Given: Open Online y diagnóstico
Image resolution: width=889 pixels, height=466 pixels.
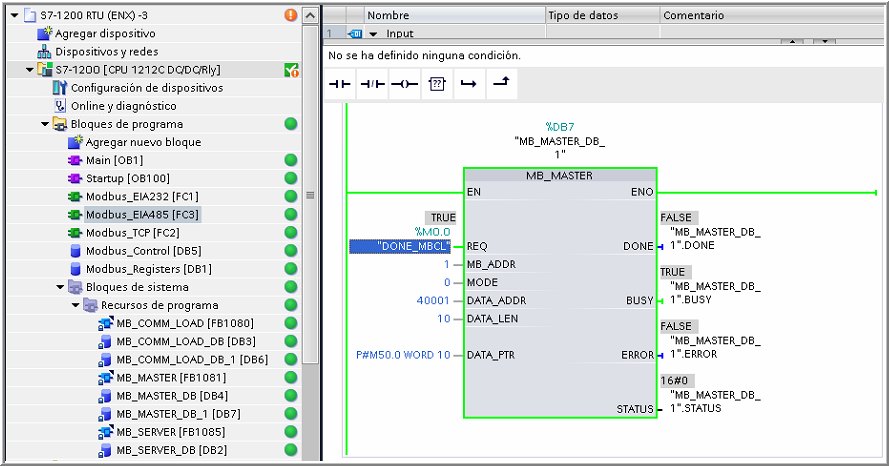Looking at the screenshot, I should click(x=123, y=106).
